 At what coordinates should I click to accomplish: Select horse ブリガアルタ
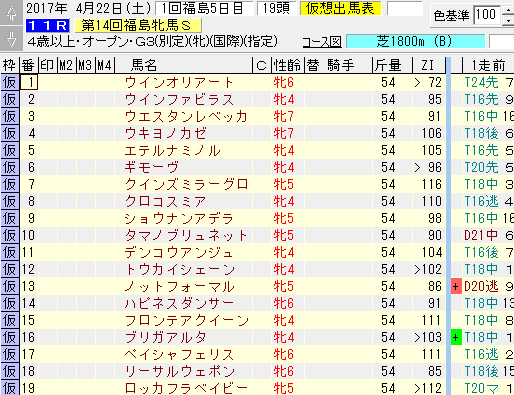point(166,337)
